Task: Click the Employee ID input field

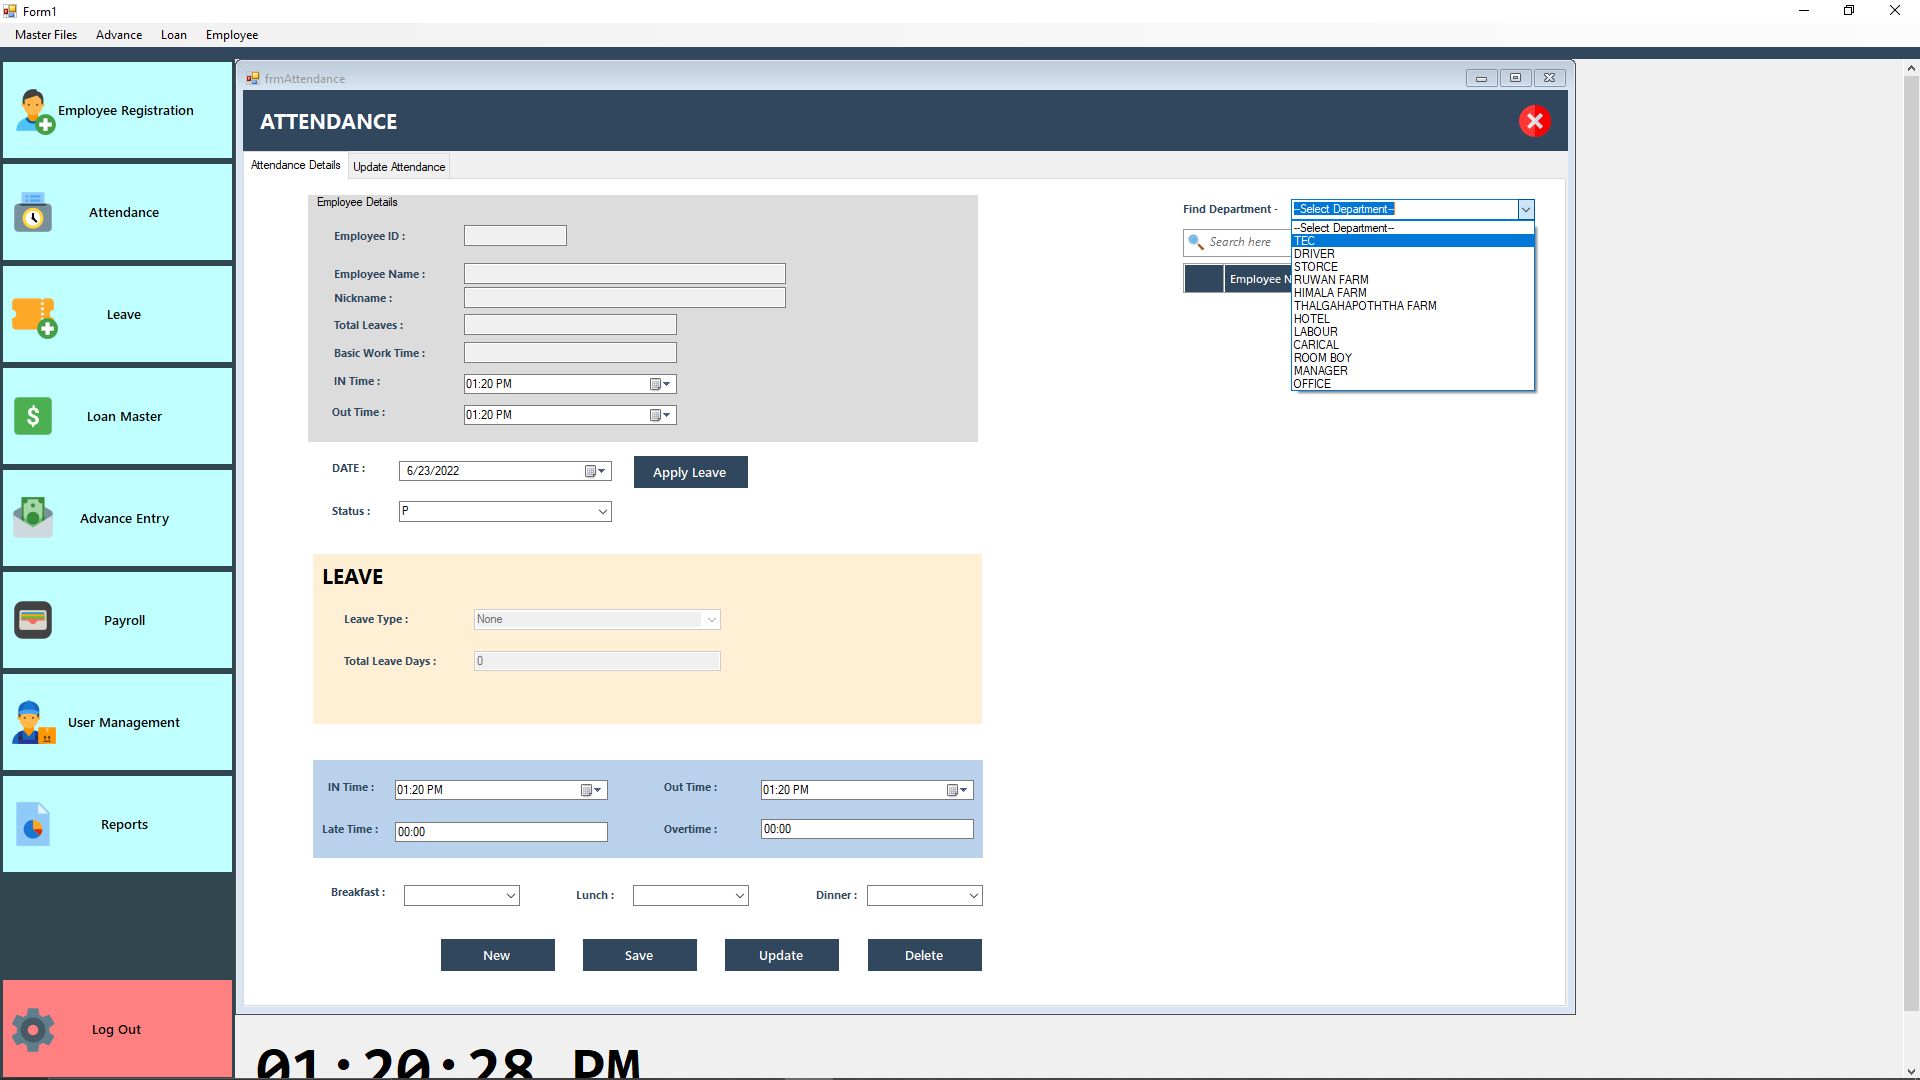Action: (515, 236)
